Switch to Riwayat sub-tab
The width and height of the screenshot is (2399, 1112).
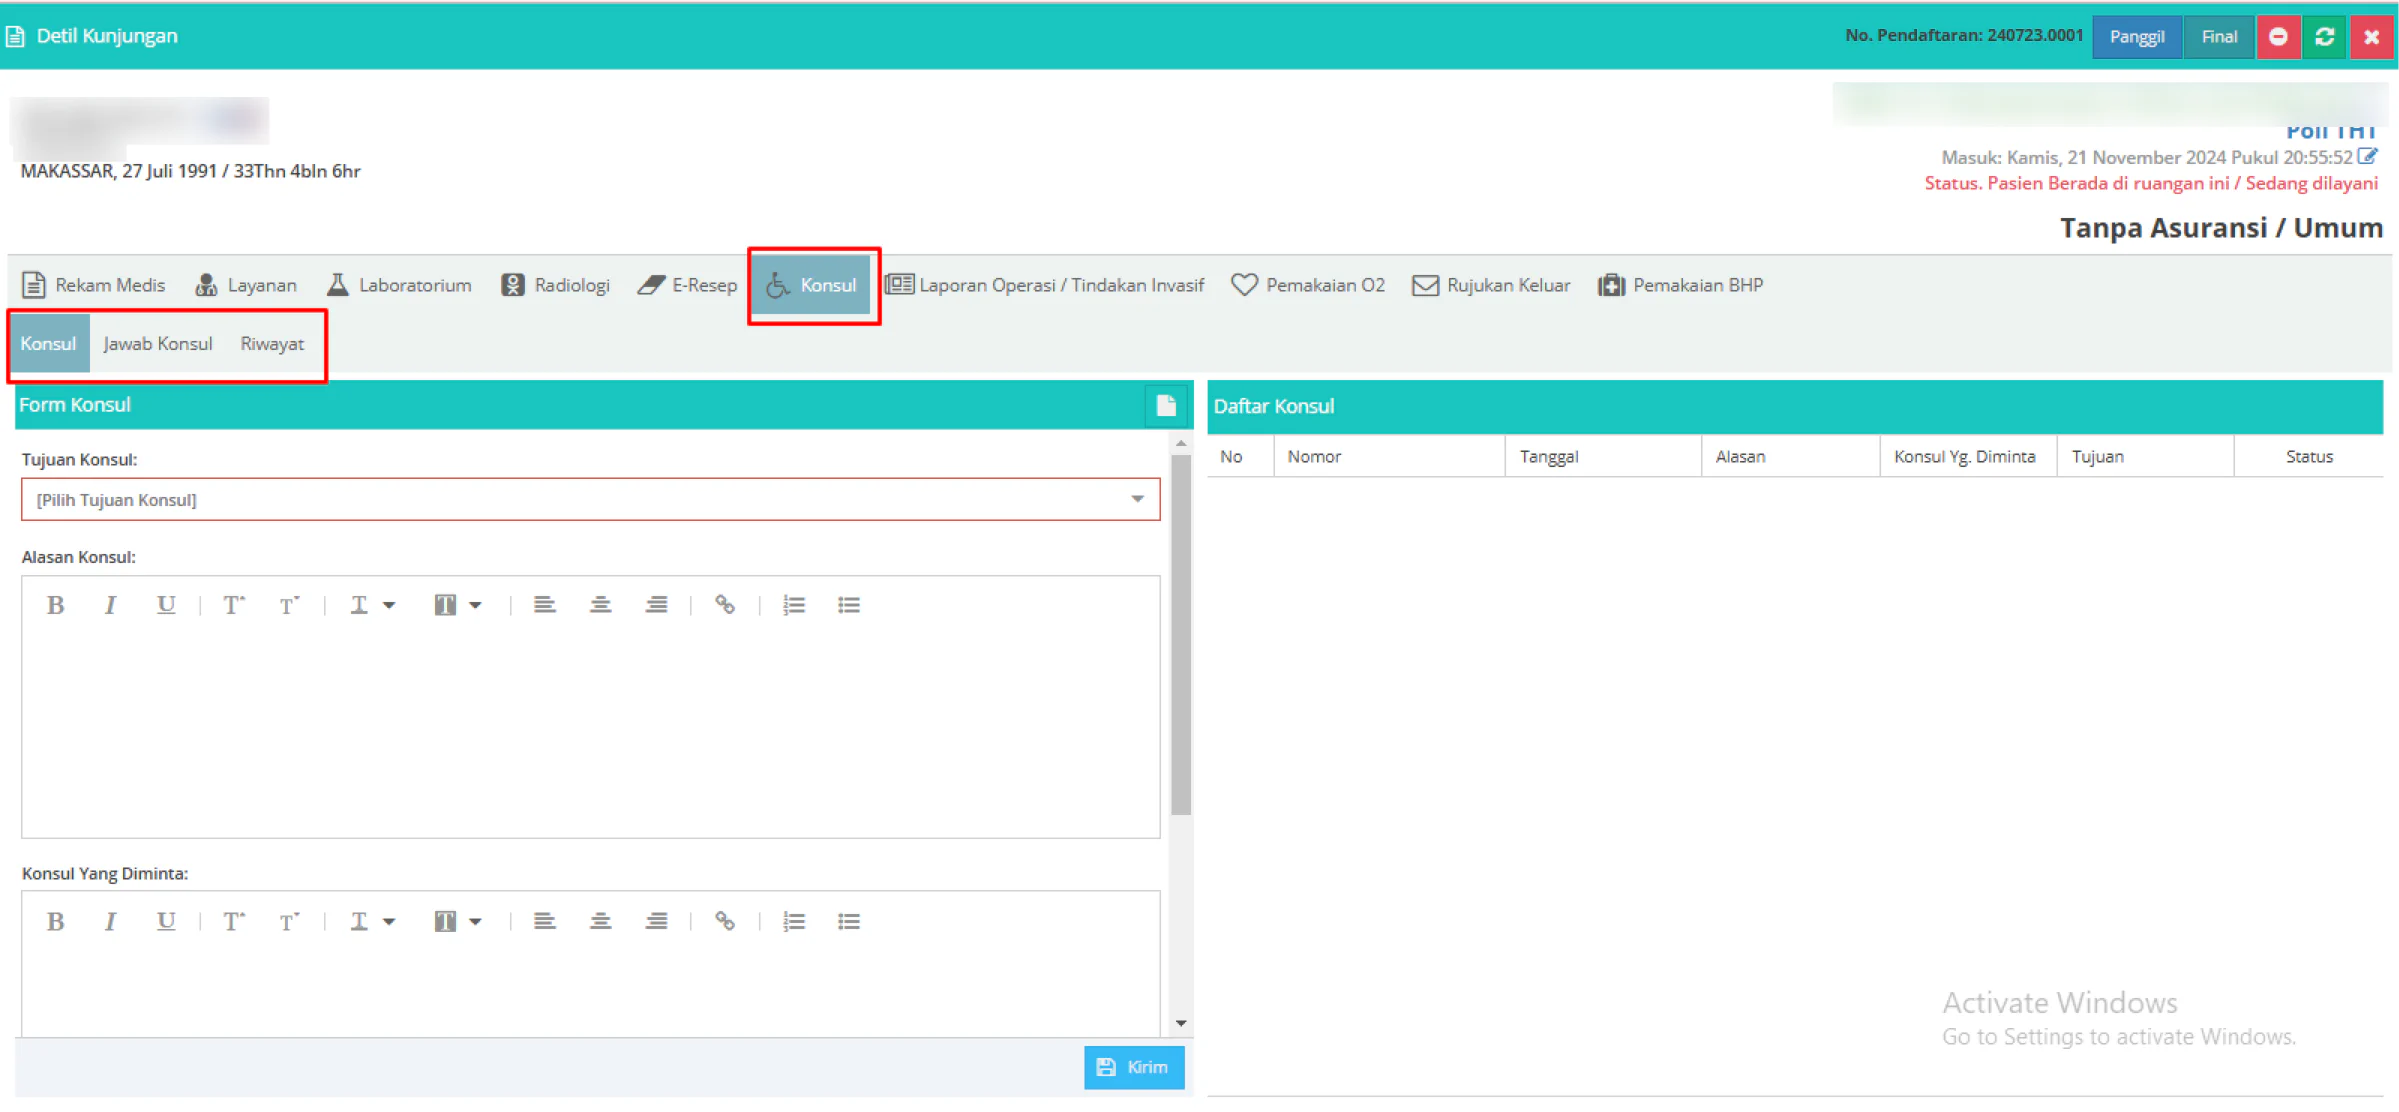272,343
